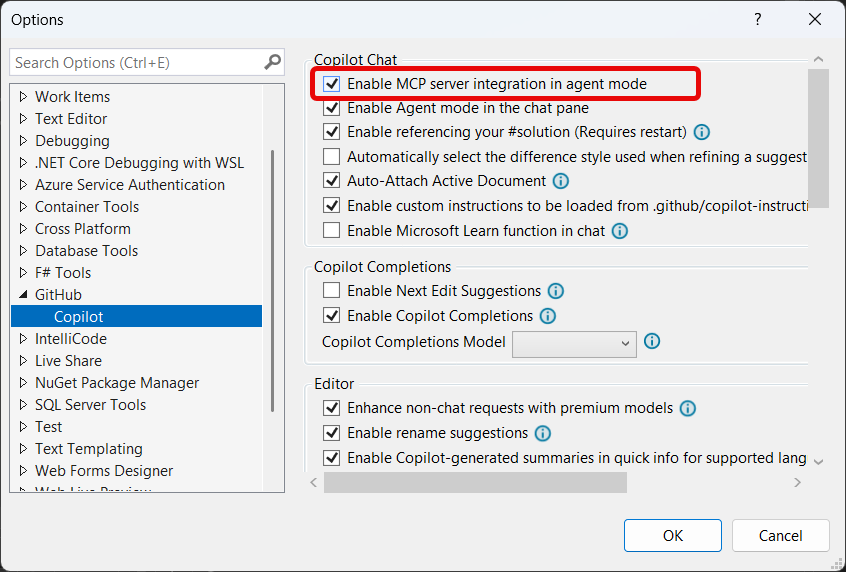Toggle Enable Microsoft Learn function in chat
846x572 pixels.
coord(332,231)
